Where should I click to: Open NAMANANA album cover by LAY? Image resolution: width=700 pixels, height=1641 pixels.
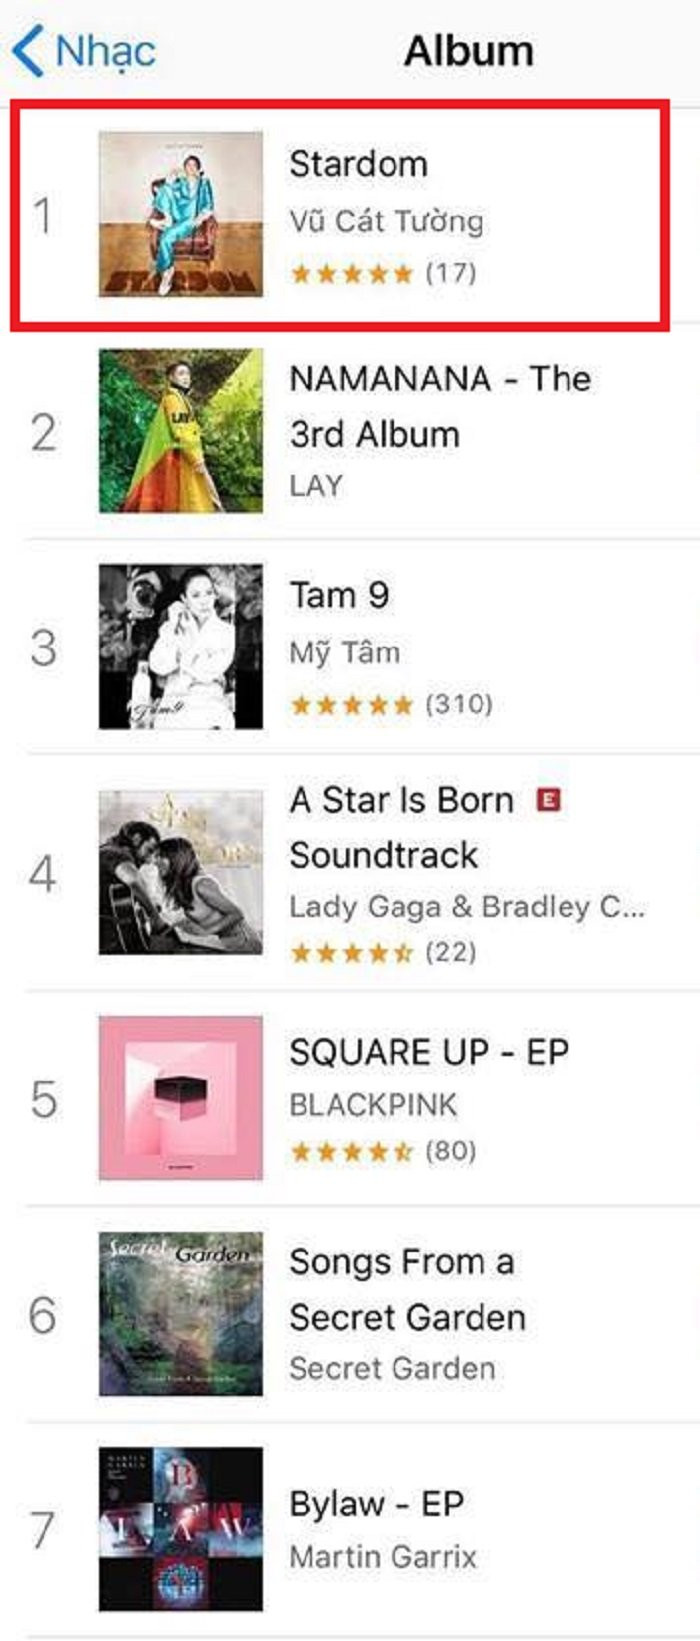coord(181,431)
